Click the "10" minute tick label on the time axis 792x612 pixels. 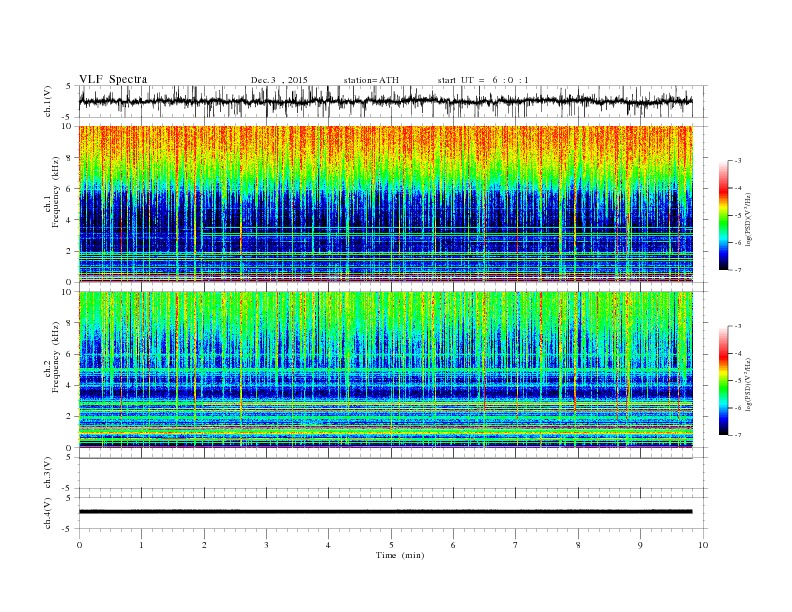[703, 545]
